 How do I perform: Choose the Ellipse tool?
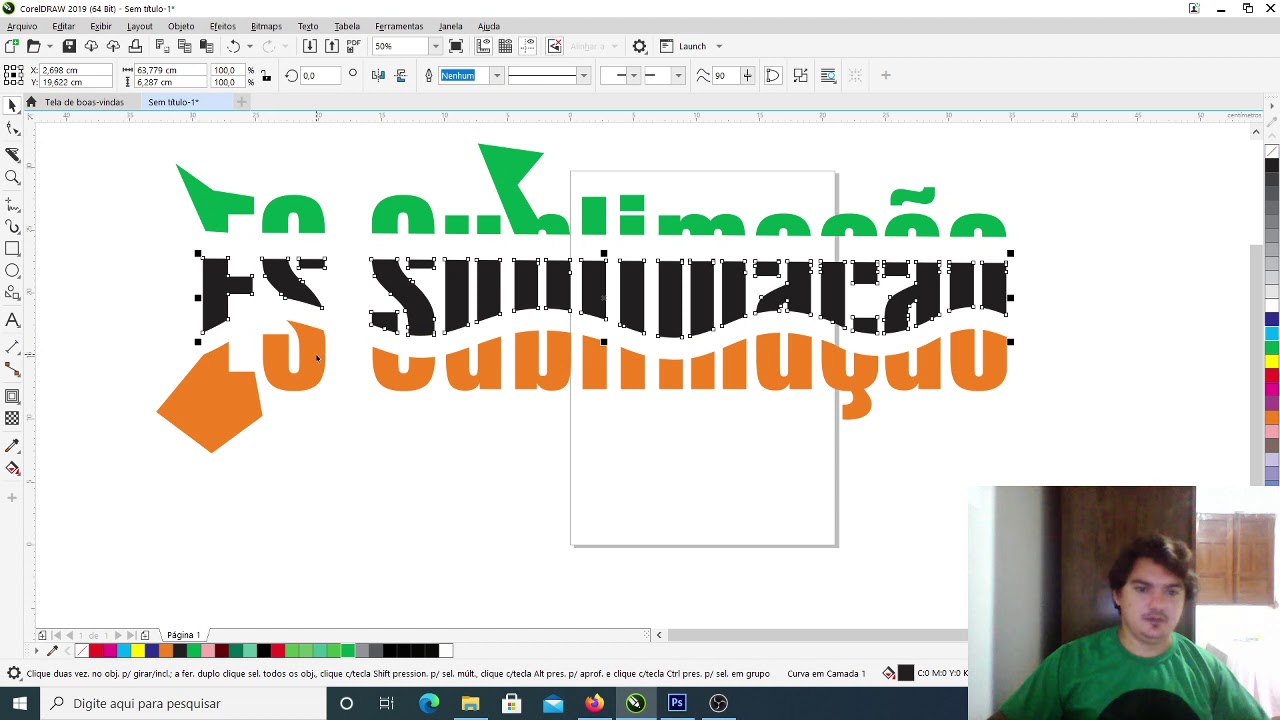click(12, 271)
